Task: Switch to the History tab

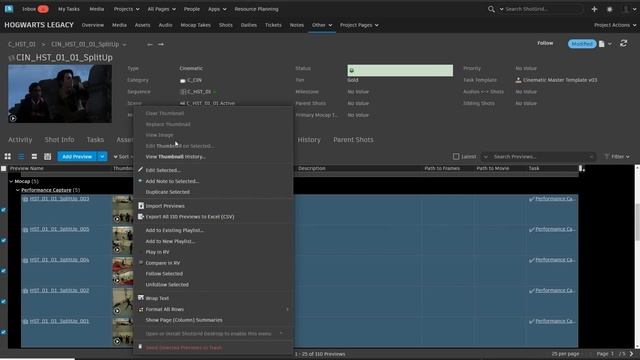Action: pos(309,140)
